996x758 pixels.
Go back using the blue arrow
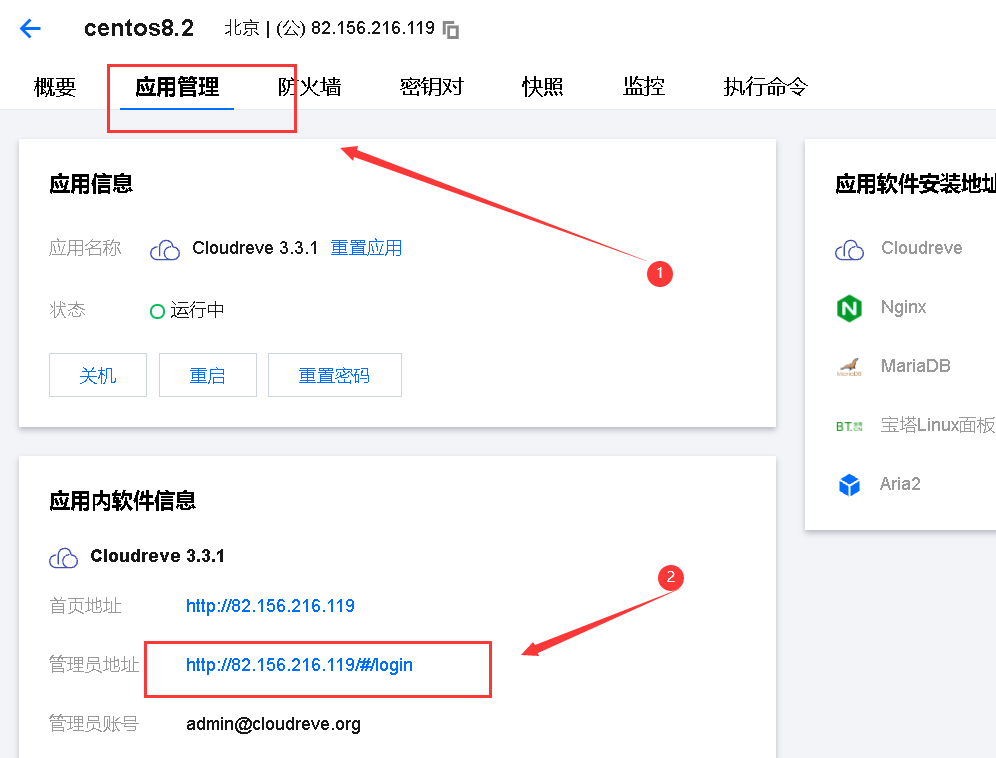pyautogui.click(x=30, y=29)
